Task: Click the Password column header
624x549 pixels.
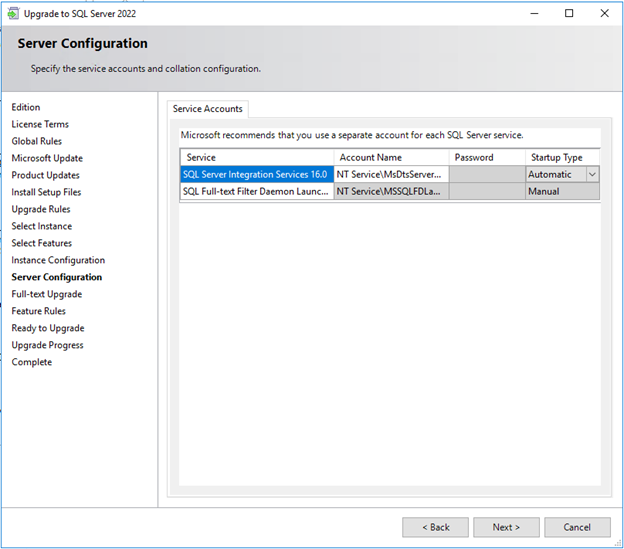Action: [x=487, y=157]
